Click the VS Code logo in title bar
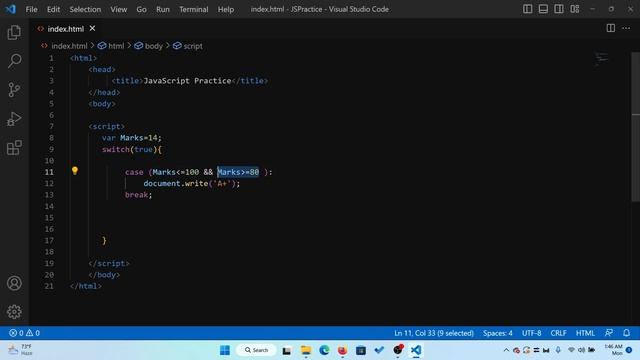This screenshot has width=640, height=360. [x=11, y=9]
